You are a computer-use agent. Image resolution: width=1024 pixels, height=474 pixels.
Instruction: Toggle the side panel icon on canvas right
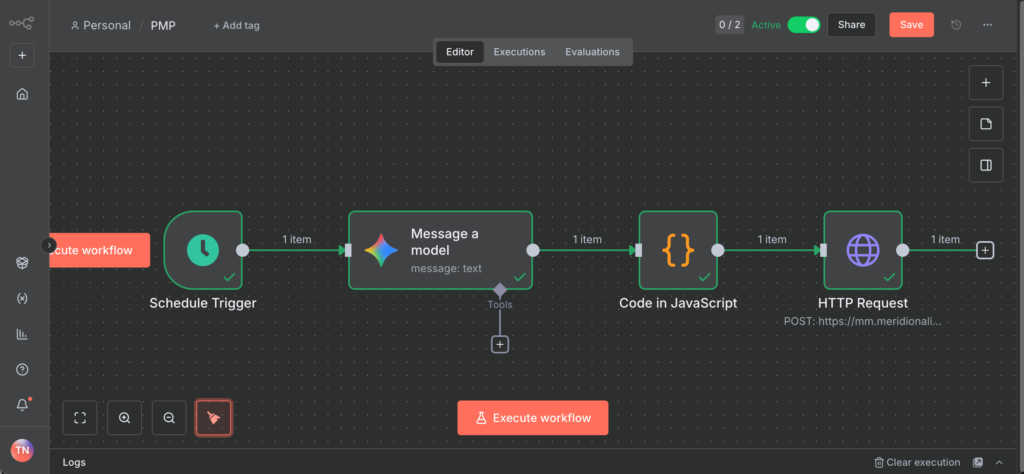pos(985,165)
